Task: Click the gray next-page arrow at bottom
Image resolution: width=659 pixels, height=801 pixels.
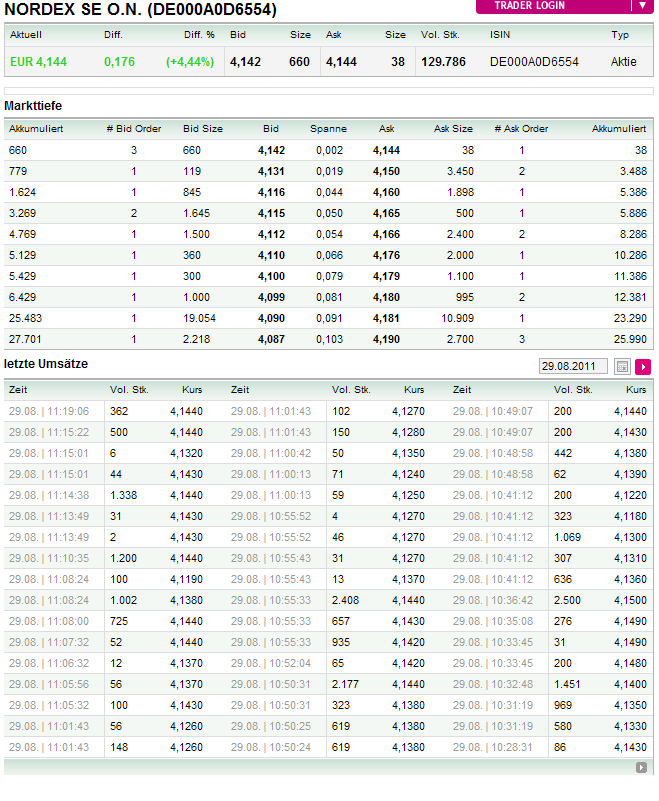Action: click(641, 767)
